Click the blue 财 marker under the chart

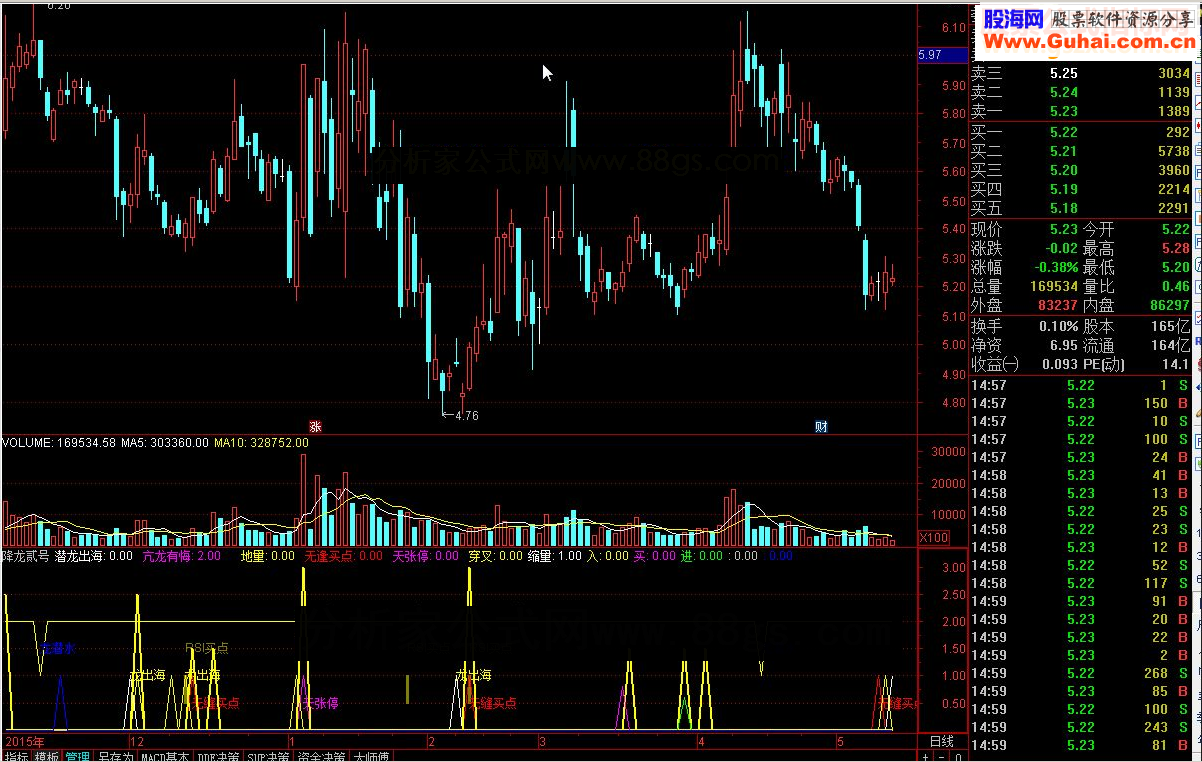tap(821, 427)
